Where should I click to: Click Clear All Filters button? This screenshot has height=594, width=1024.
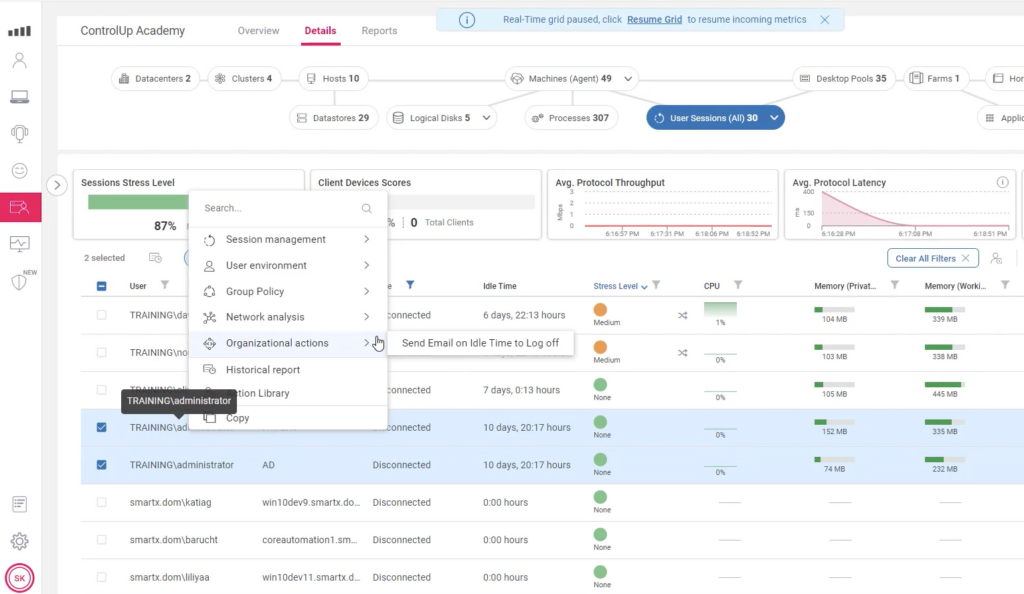coord(932,258)
